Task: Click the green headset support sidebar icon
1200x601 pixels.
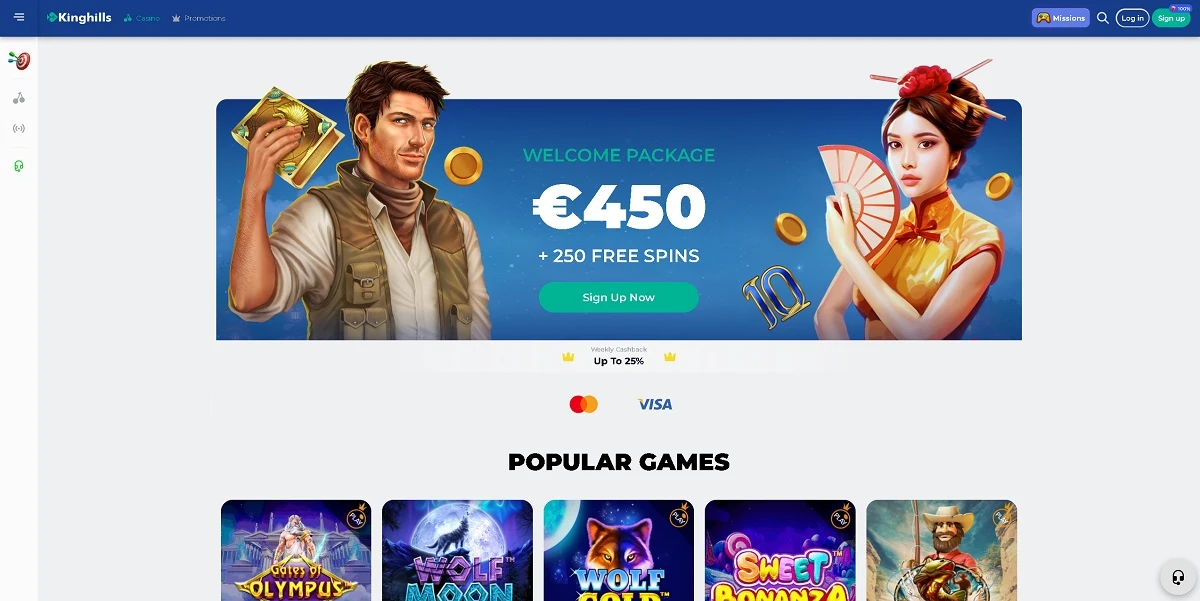Action: (x=19, y=165)
